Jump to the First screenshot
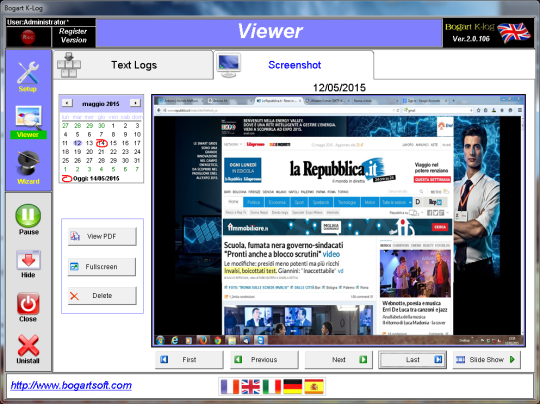The height and width of the screenshot is (404, 540). [x=189, y=360]
